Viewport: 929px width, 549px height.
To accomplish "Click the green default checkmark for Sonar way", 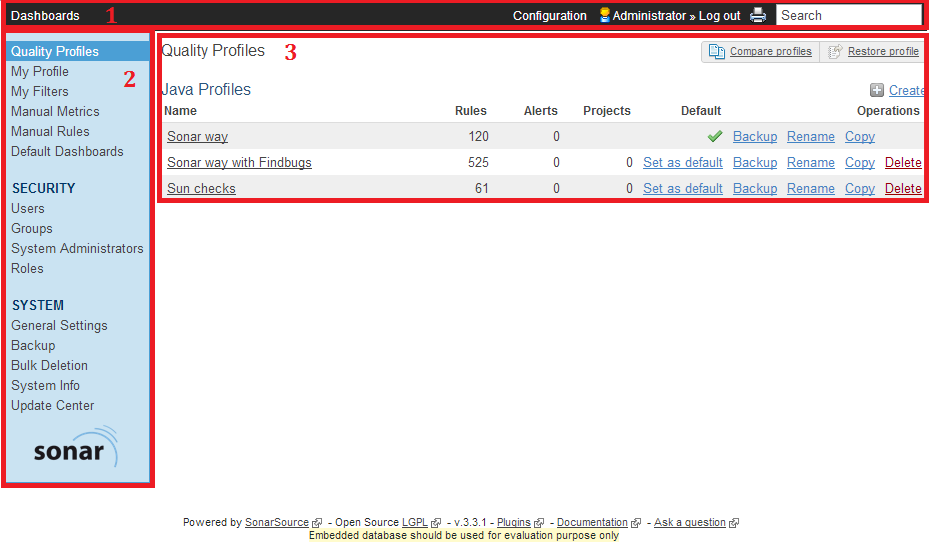I will pyautogui.click(x=715, y=136).
